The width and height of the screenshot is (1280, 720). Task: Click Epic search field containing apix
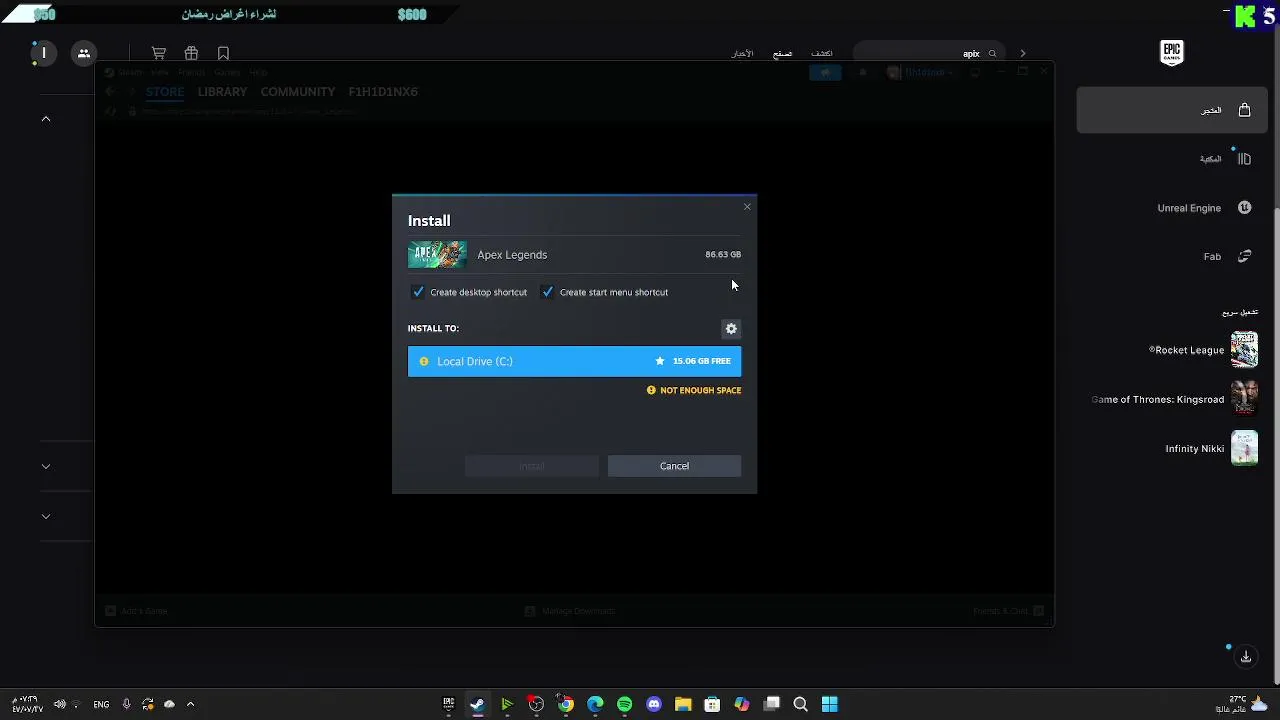(930, 54)
